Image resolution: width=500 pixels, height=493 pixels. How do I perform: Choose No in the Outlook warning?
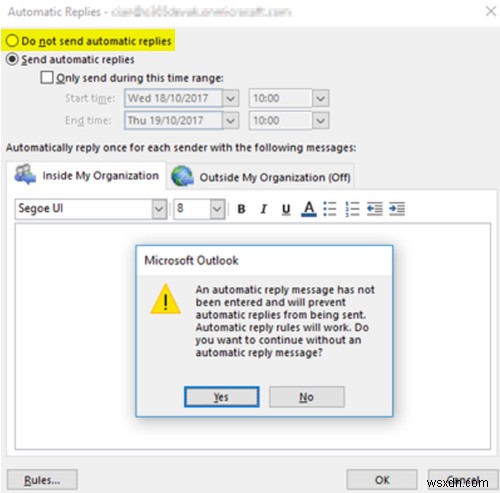pos(307,397)
